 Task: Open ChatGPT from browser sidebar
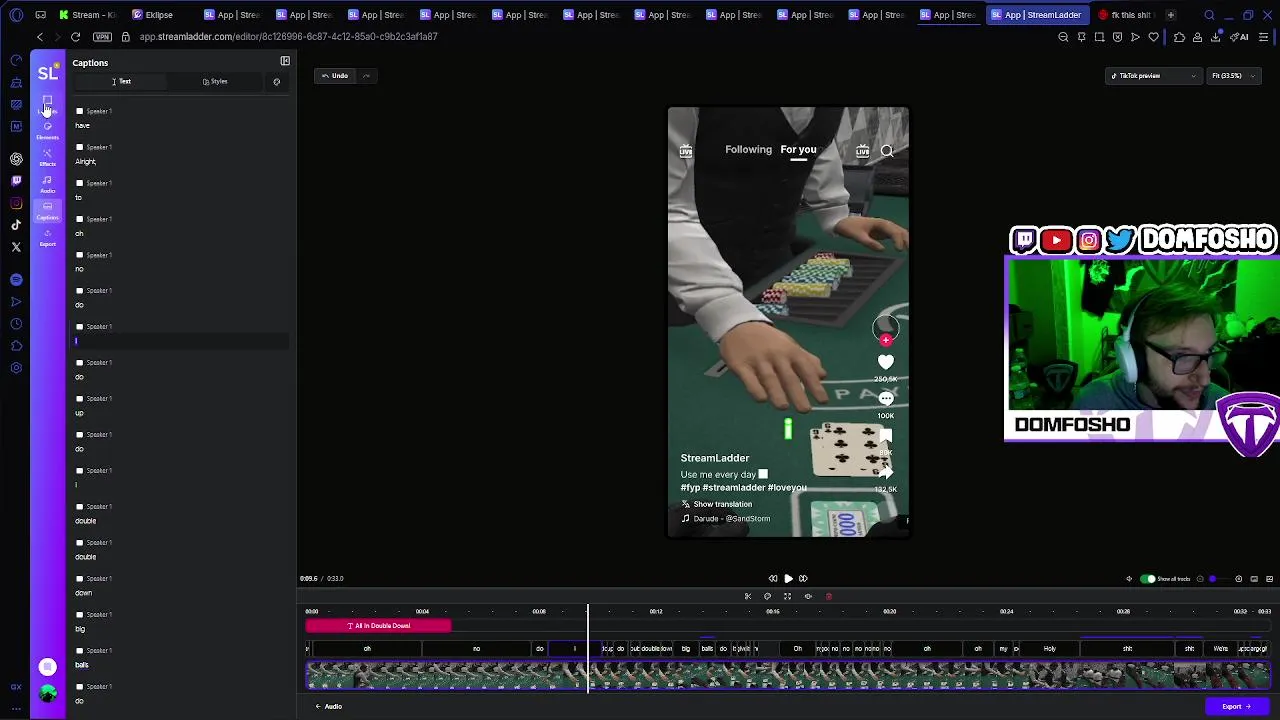click(16, 159)
